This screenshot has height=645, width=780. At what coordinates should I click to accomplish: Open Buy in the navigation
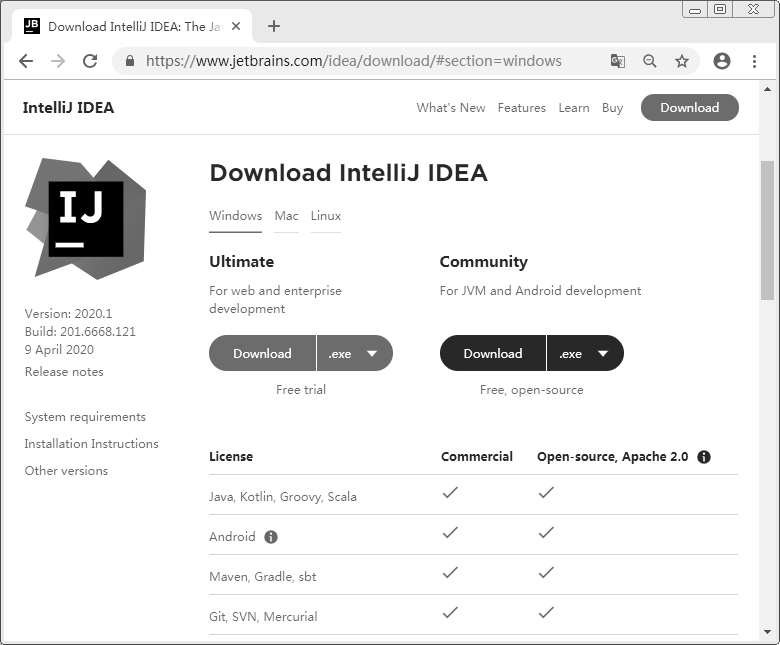tap(612, 107)
